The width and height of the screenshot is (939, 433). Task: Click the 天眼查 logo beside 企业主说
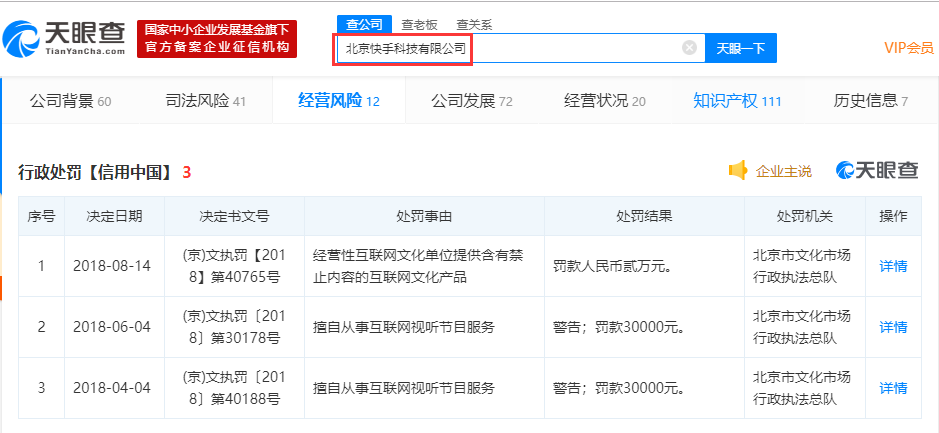(877, 171)
